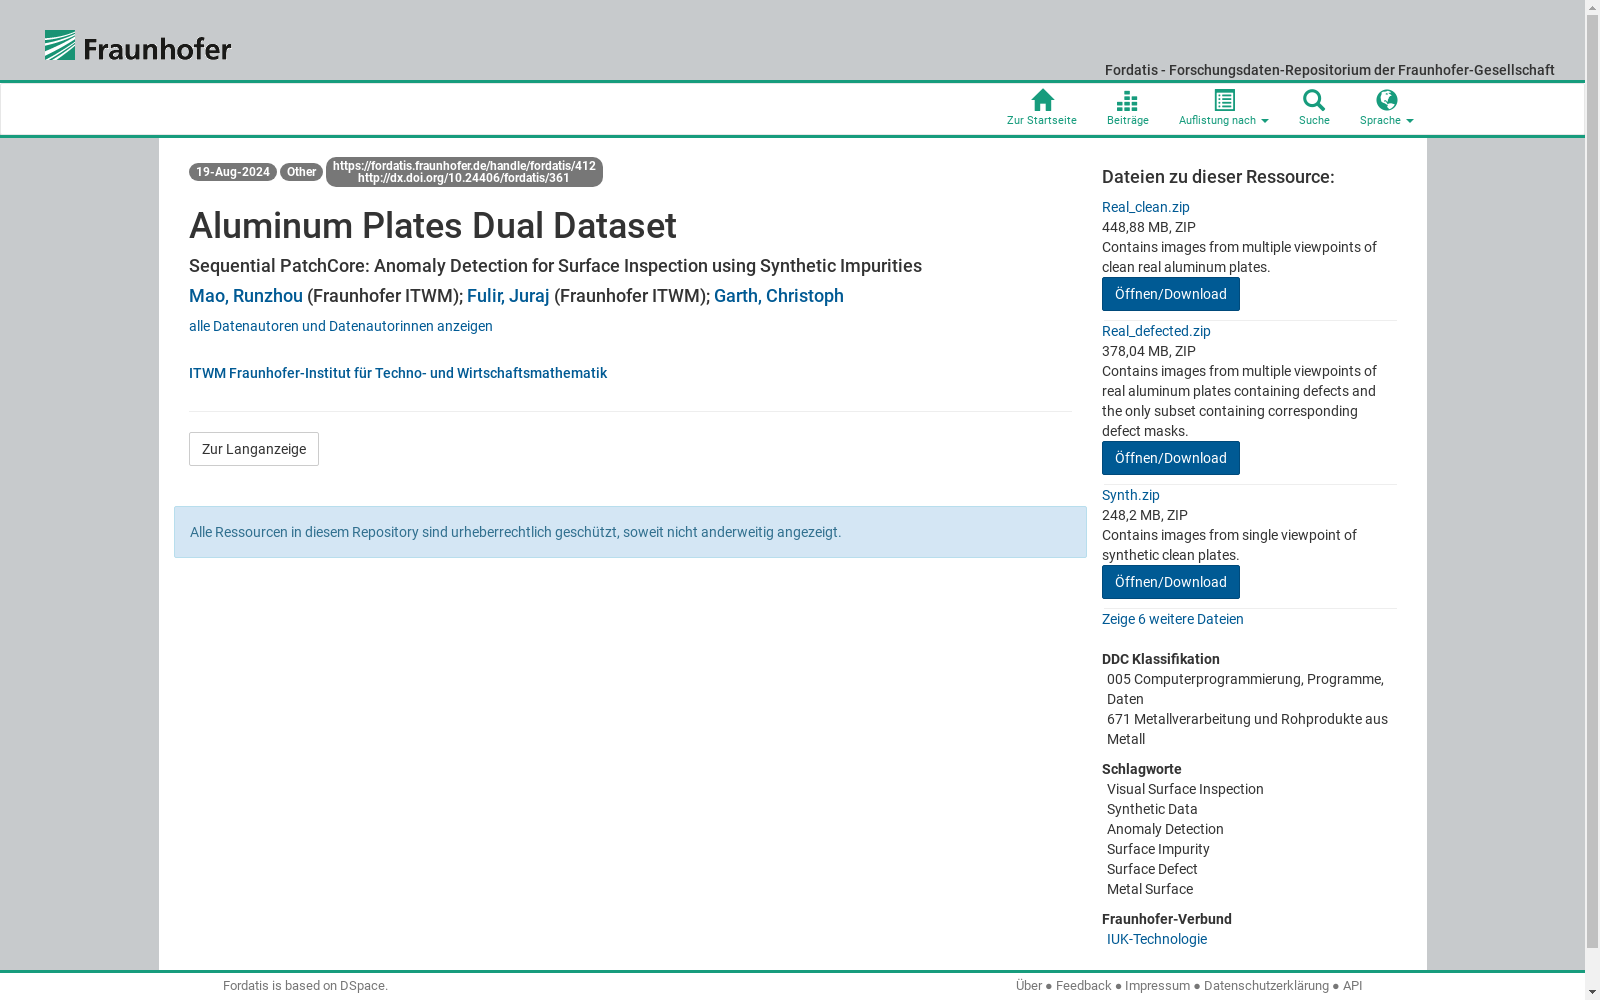
Task: Click the Zur Langanzeige button
Action: [x=254, y=449]
